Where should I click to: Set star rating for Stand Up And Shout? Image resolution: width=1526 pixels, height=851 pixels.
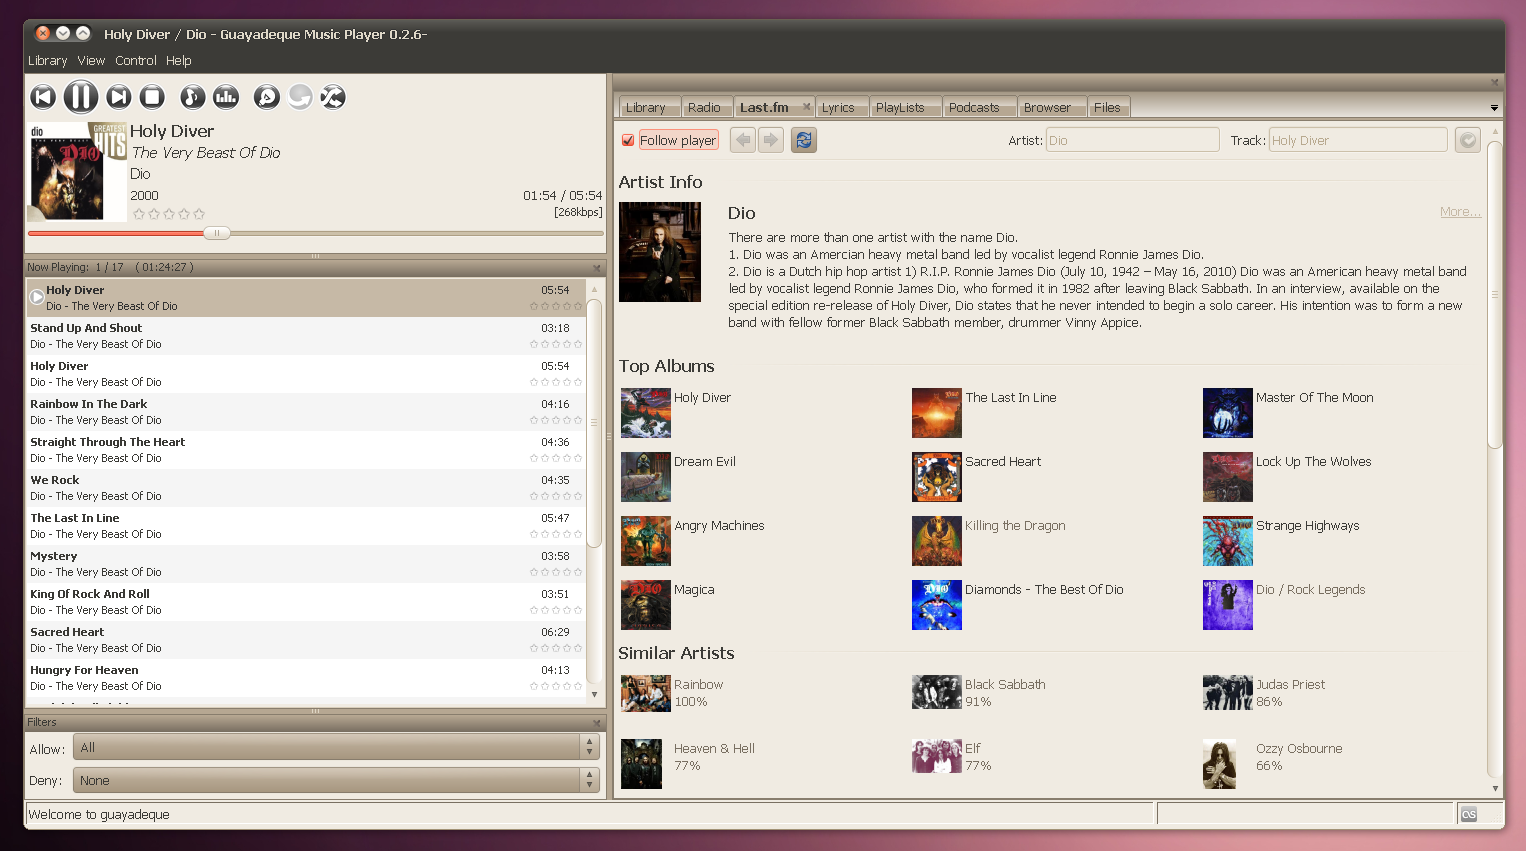(x=556, y=345)
